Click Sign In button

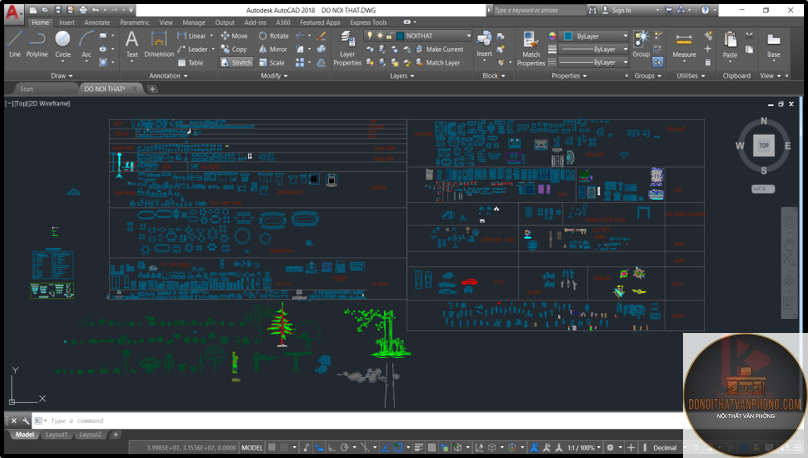click(616, 10)
